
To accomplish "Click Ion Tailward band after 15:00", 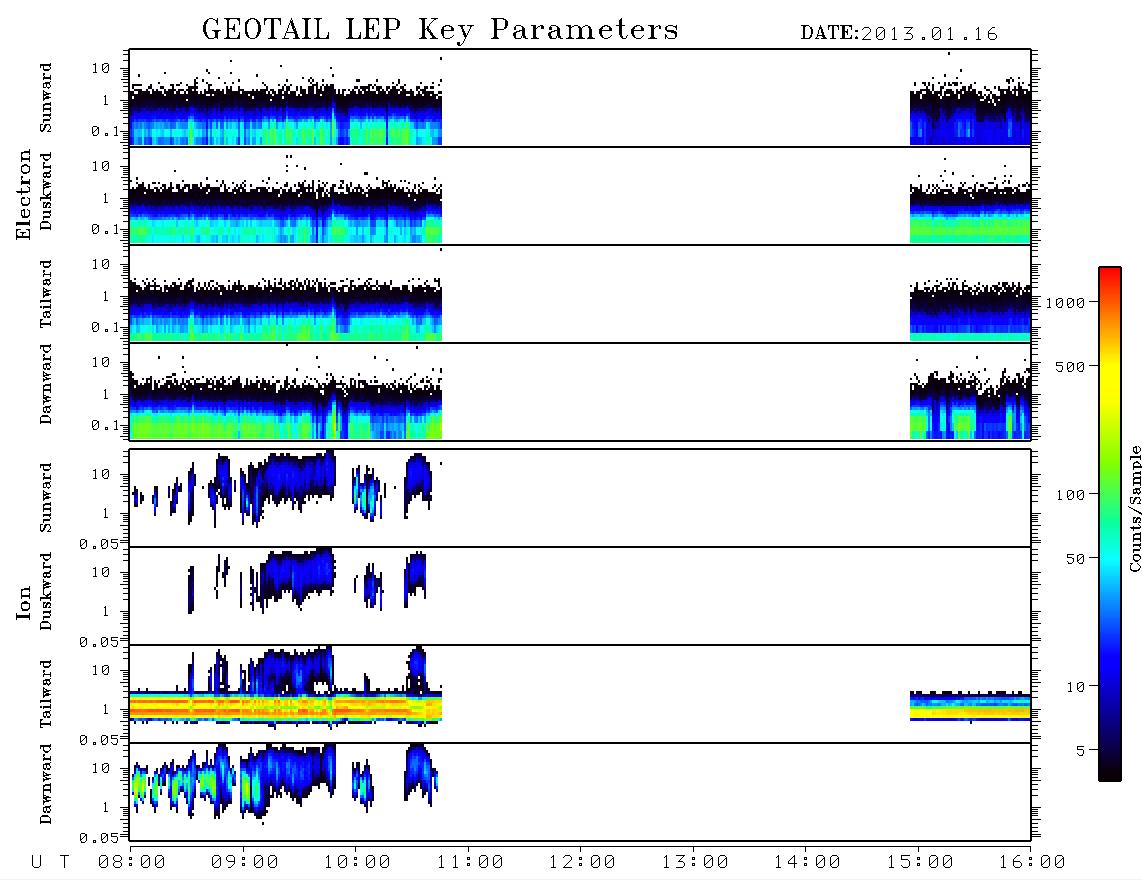I will [970, 706].
